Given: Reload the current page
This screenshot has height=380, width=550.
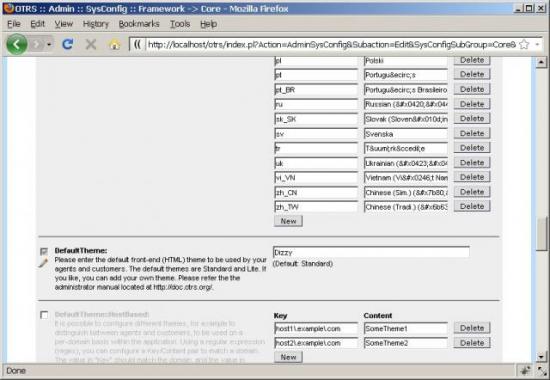Looking at the screenshot, I should pyautogui.click(x=68, y=45).
